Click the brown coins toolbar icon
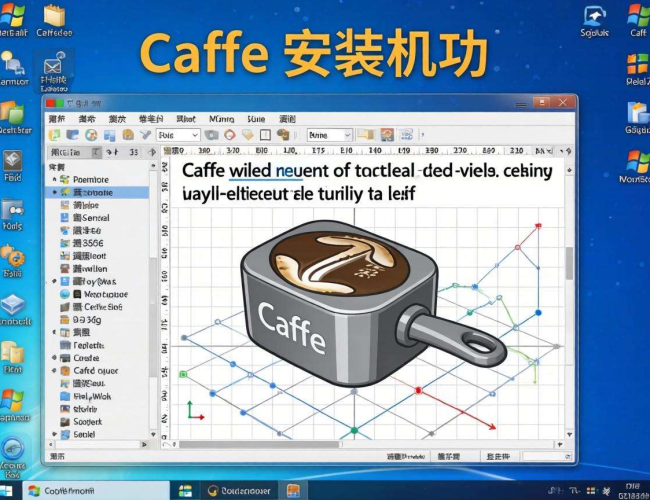 [x=283, y=135]
